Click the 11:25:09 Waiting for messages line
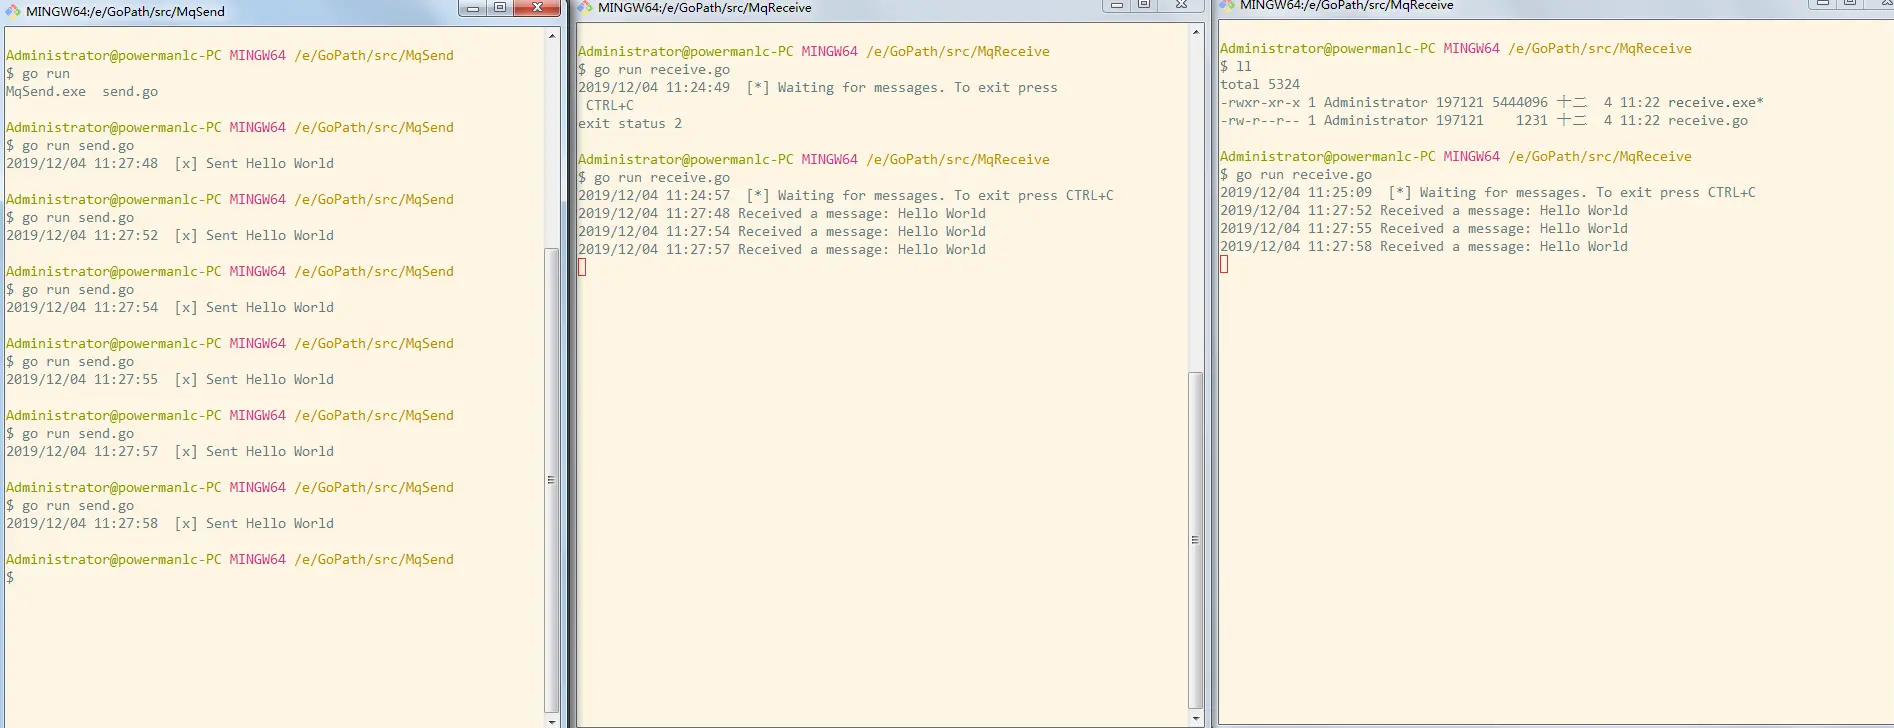This screenshot has height=728, width=1894. point(1488,193)
